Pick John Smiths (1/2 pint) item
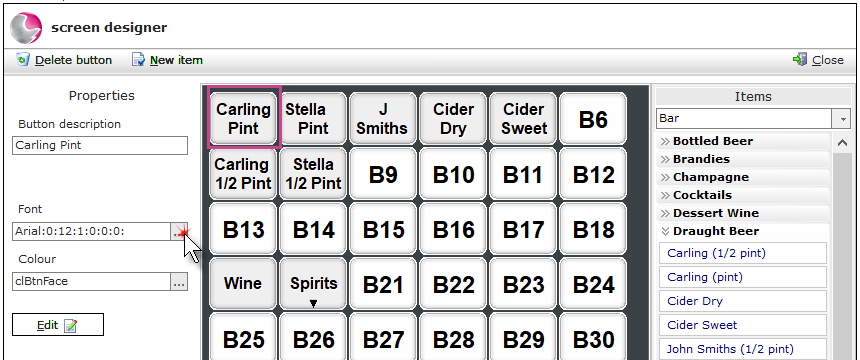Image resolution: width=860 pixels, height=360 pixels. pos(743,348)
